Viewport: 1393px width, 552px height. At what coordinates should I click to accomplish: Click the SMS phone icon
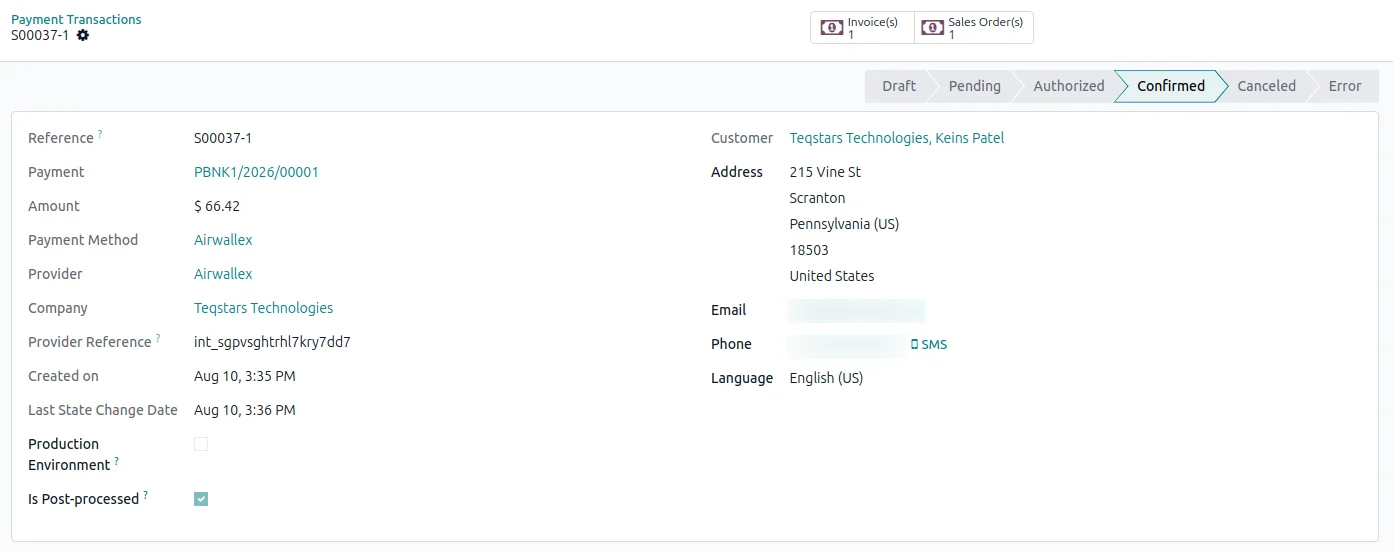915,345
